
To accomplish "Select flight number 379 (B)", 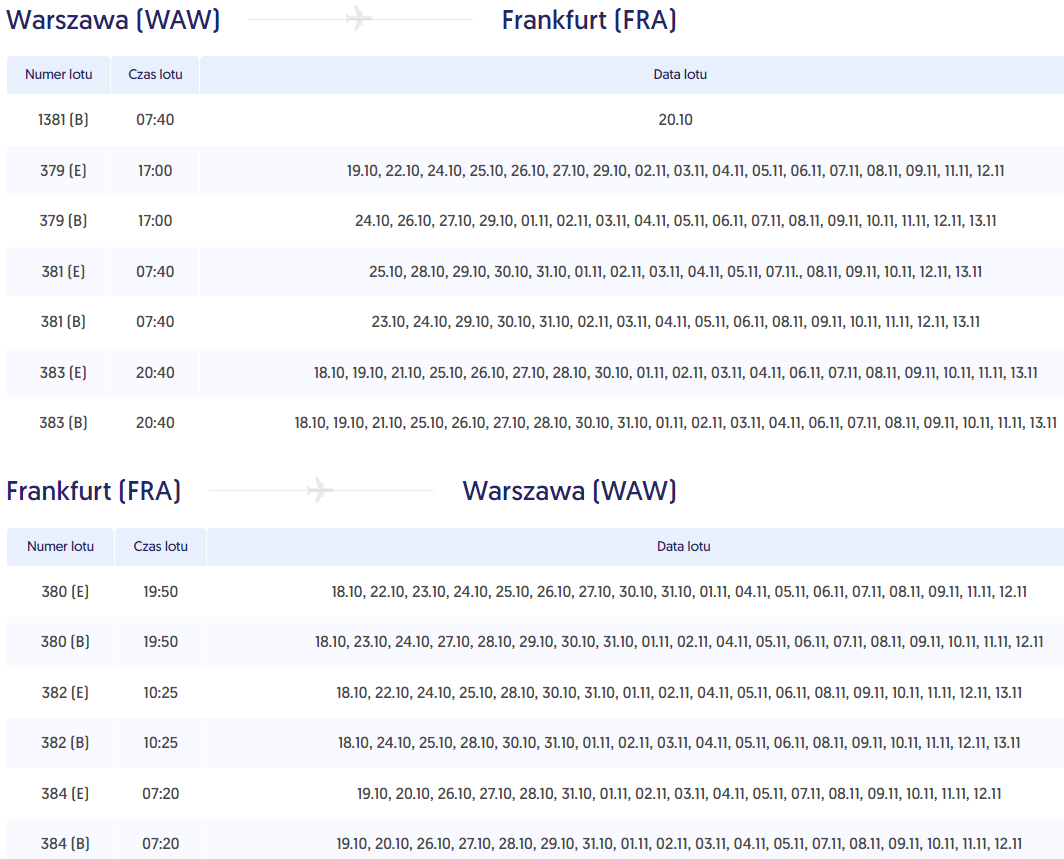I will tap(63, 221).
